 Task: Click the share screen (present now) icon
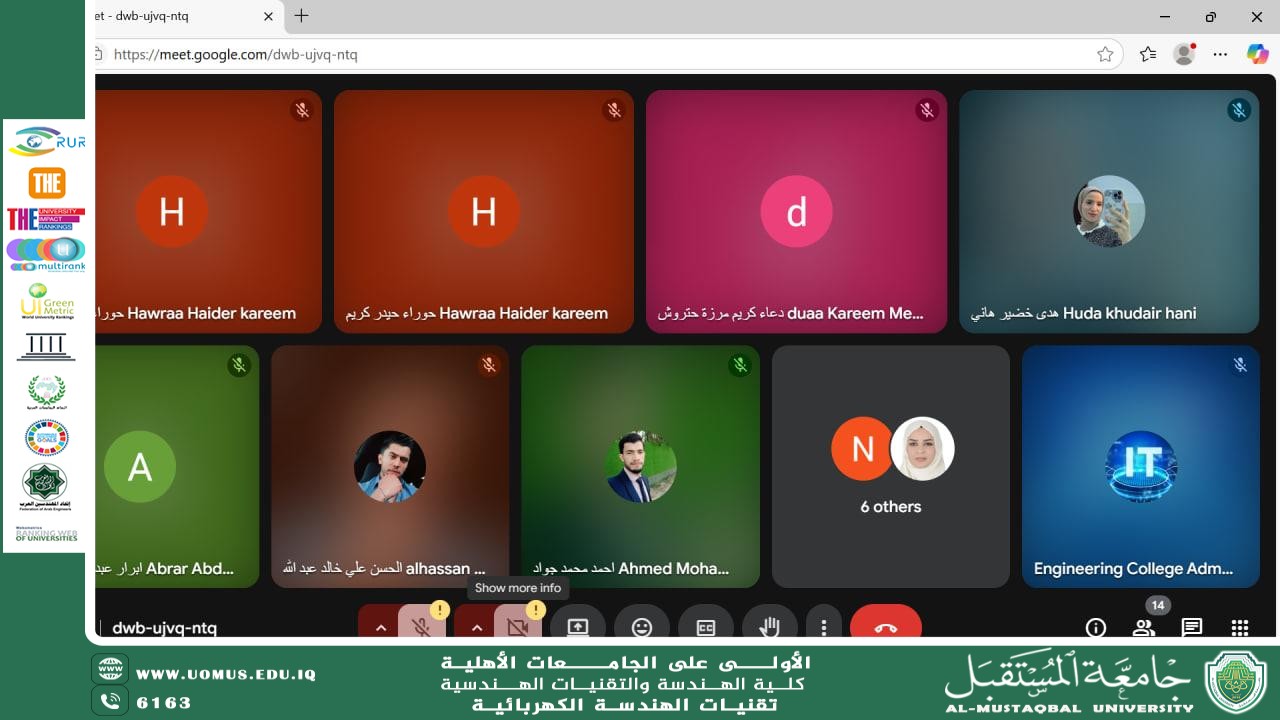pyautogui.click(x=578, y=626)
